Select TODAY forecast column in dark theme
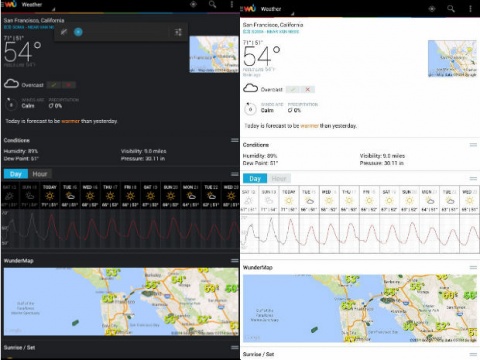 50,195
